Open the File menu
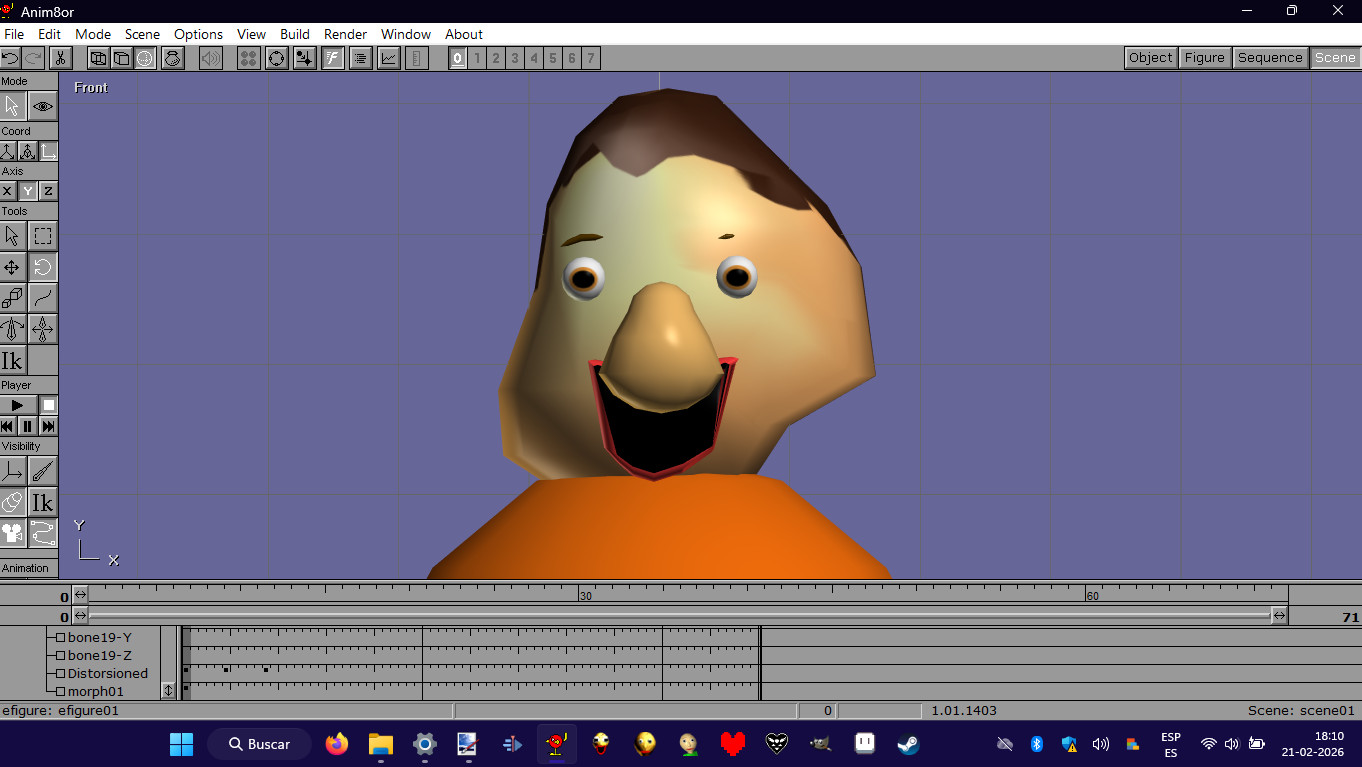1362x767 pixels. [14, 34]
